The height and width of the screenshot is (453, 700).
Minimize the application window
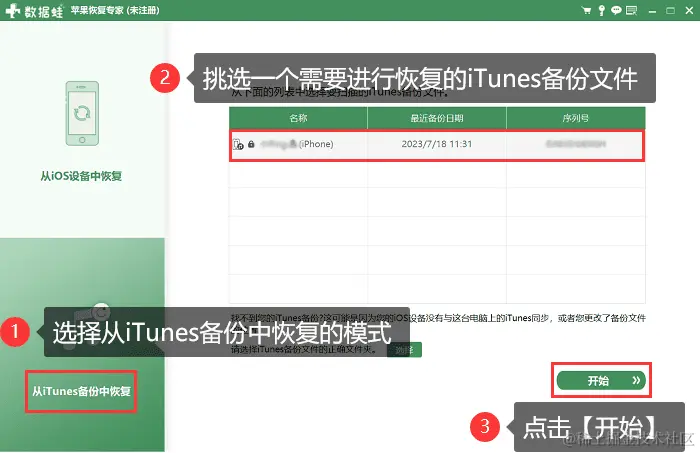coord(652,11)
